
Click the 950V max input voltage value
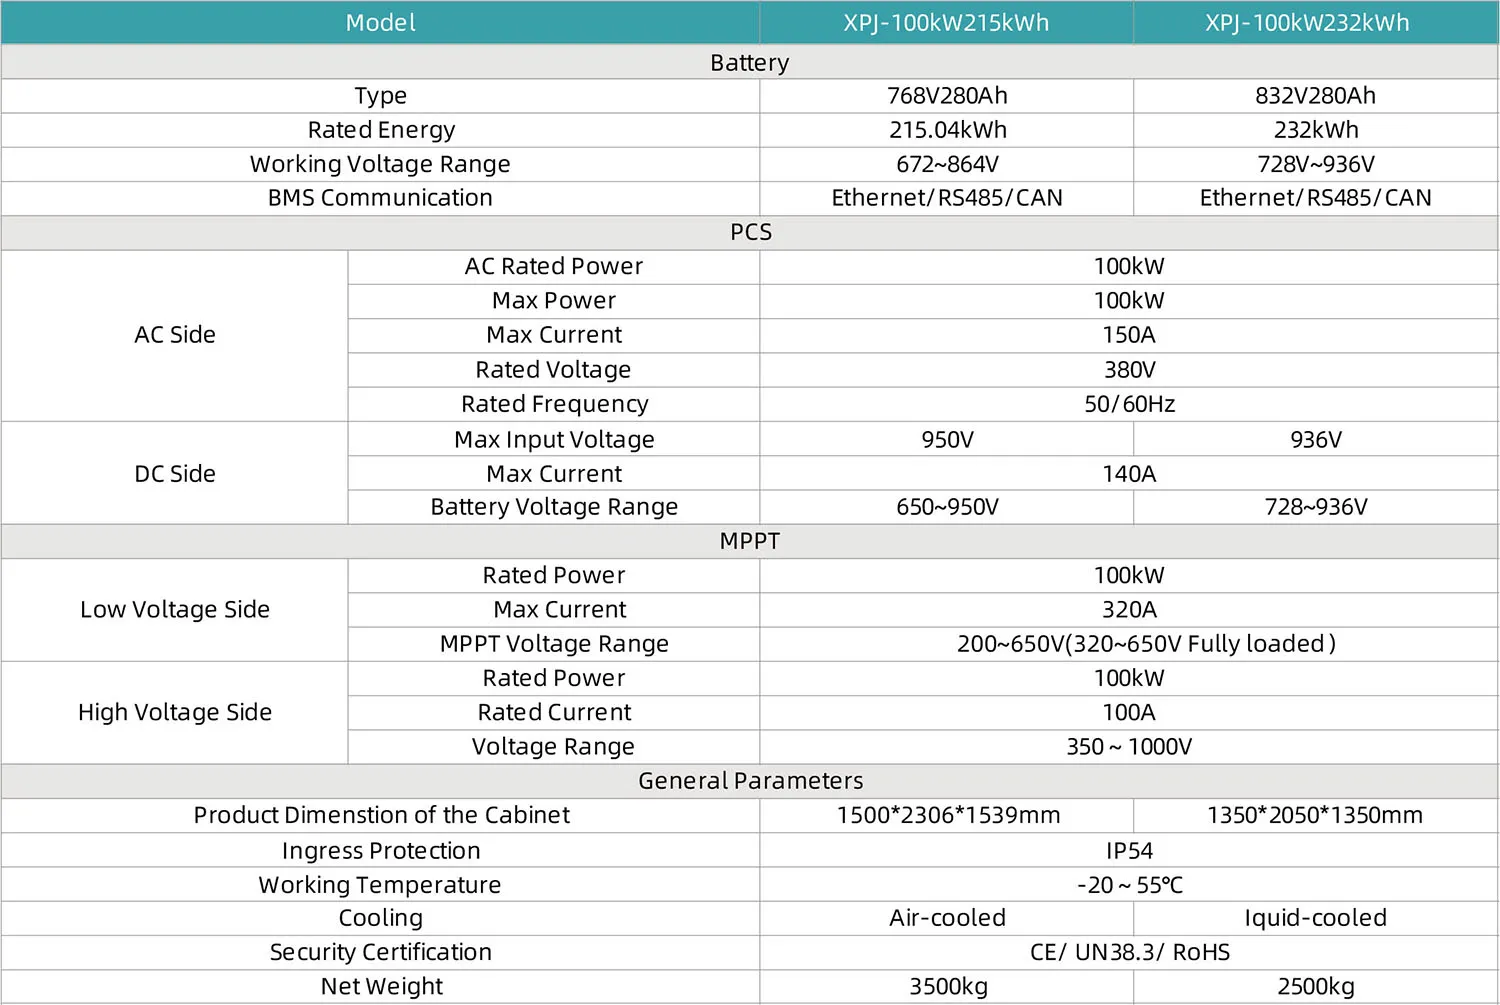947,440
